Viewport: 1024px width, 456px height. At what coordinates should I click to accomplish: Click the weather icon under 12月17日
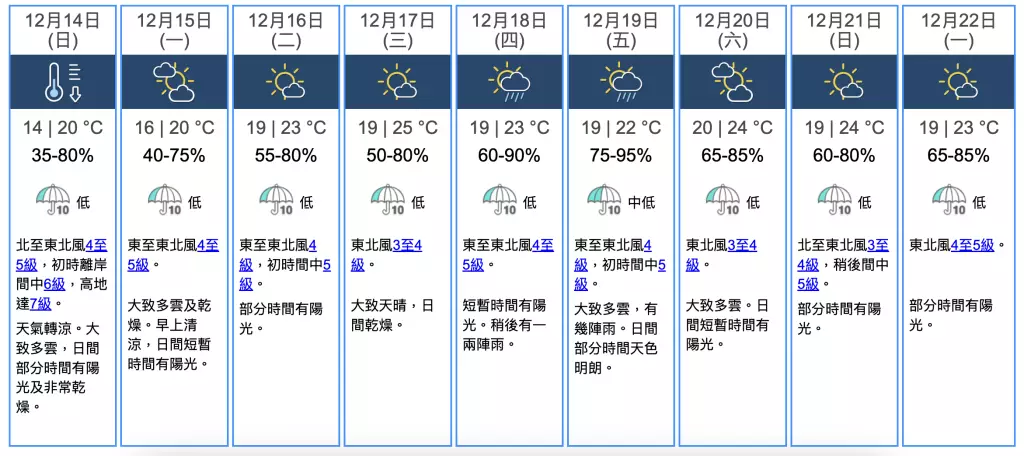click(x=397, y=82)
